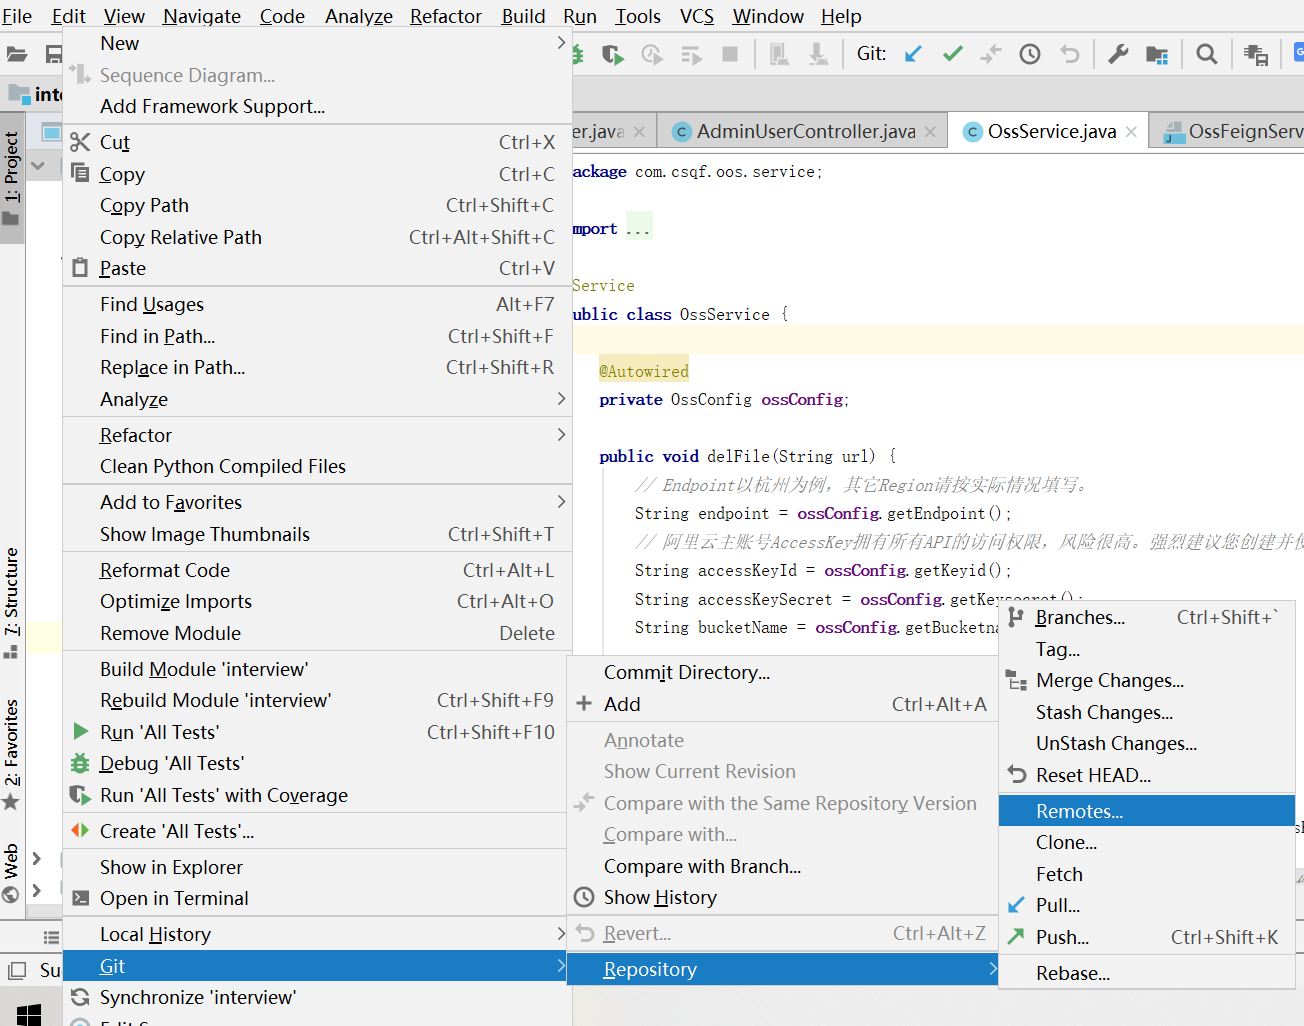Select Reformat Code menu entry
Screen dimensions: 1304x1026
(x=317, y=570)
